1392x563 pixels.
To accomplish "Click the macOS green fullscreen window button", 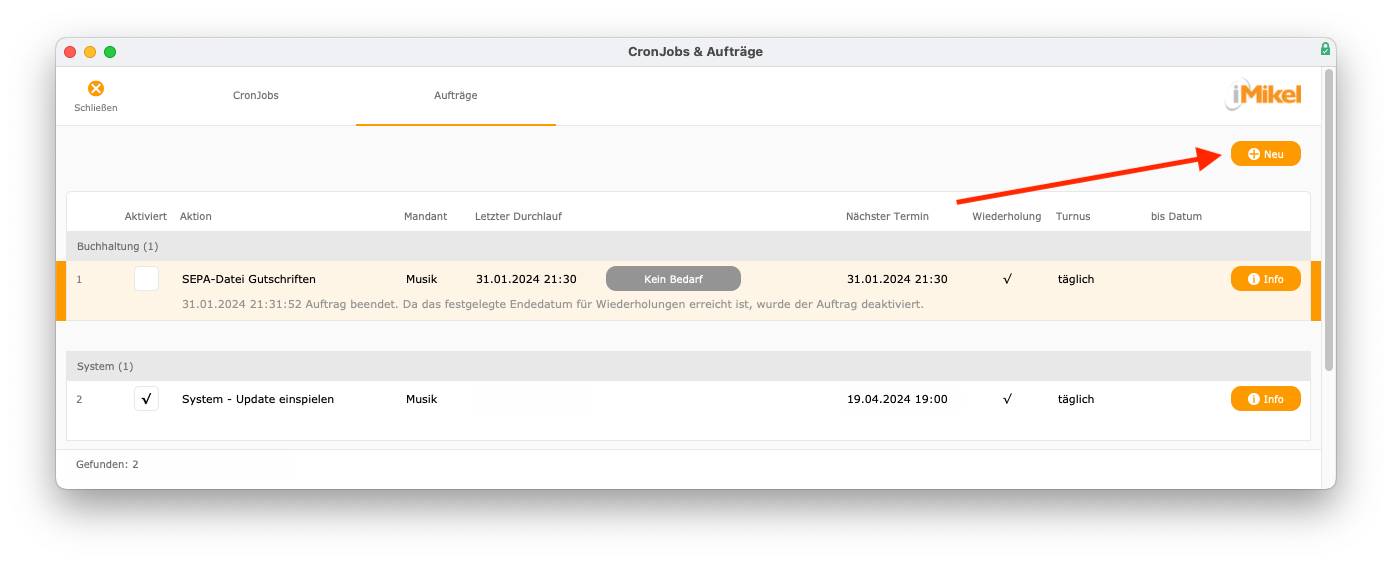I will coord(110,52).
